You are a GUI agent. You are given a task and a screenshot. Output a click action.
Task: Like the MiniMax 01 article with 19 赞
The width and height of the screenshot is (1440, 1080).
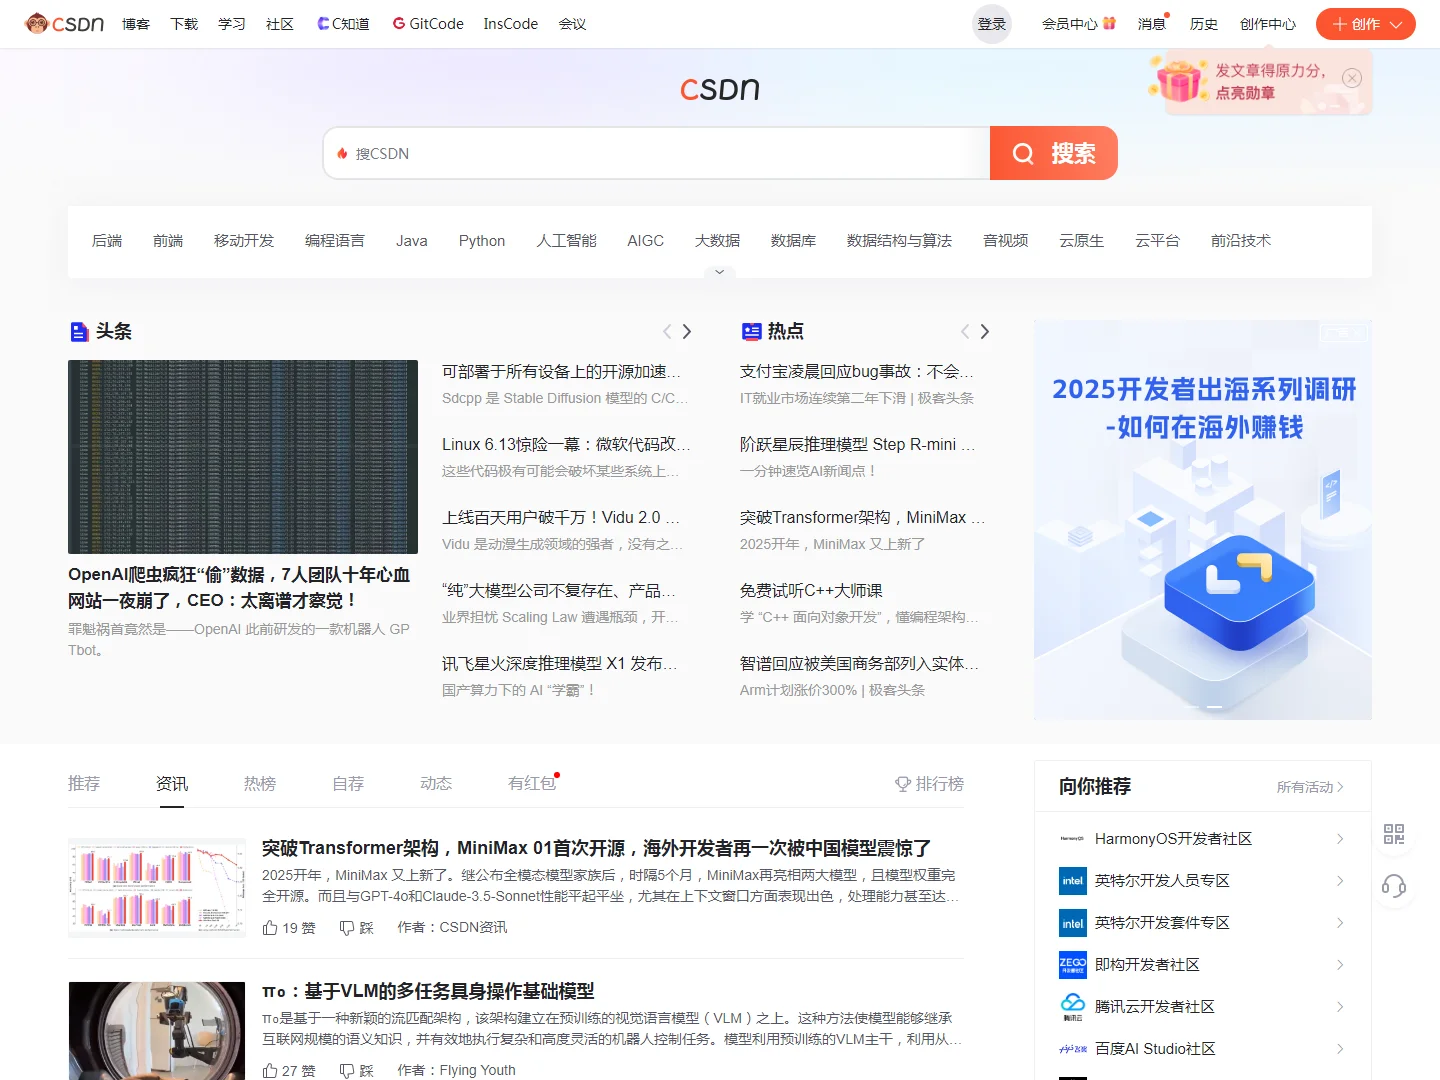(x=289, y=928)
